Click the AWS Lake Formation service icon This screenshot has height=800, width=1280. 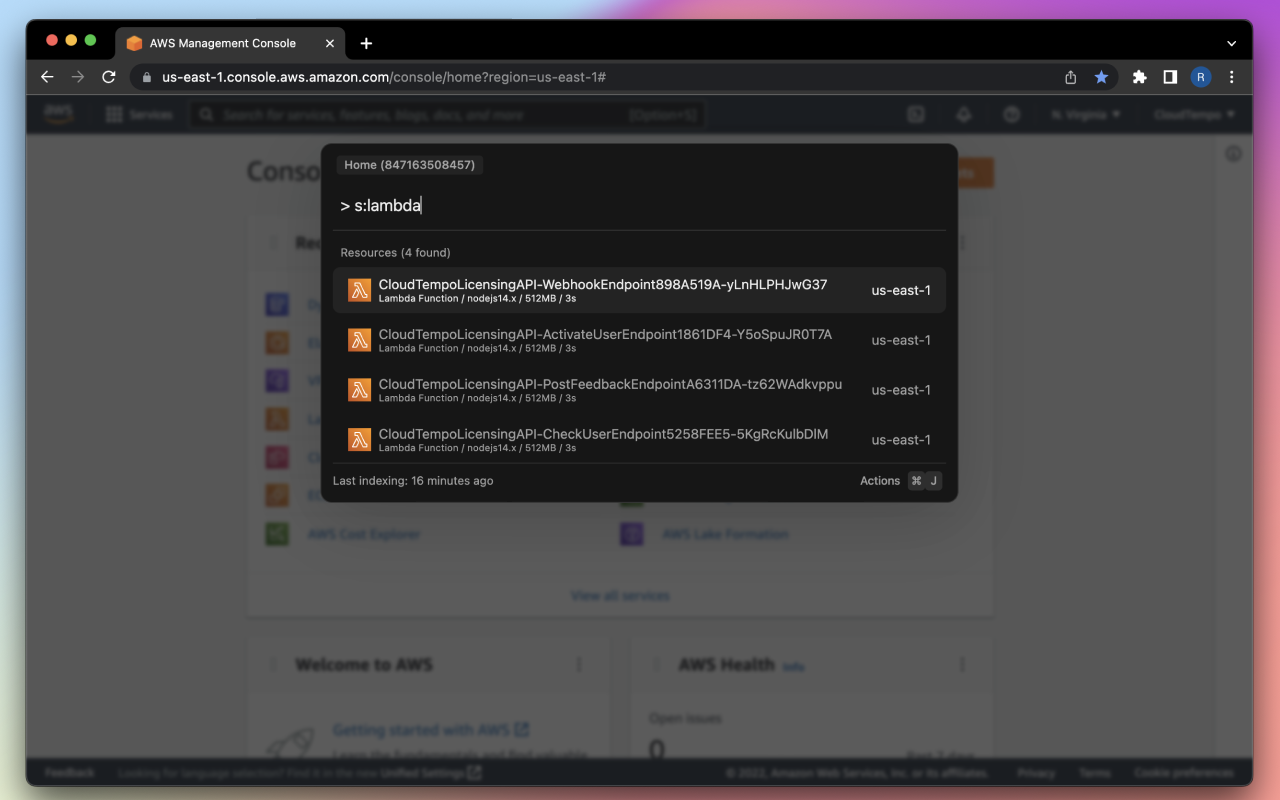point(632,534)
